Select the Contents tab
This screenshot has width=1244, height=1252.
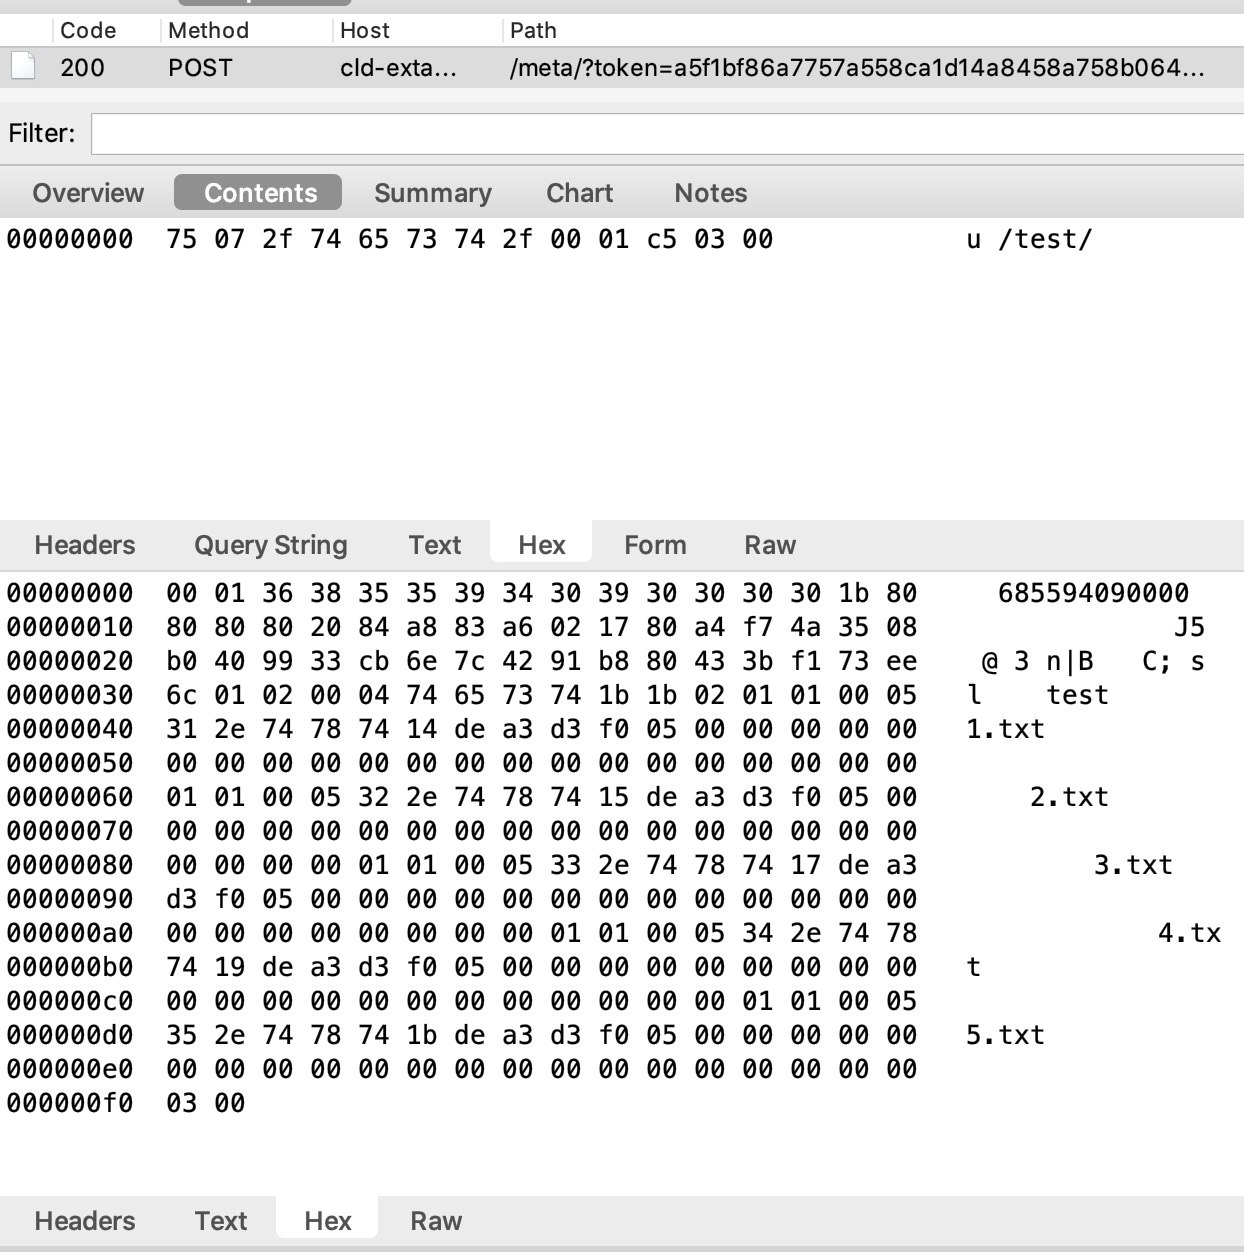260,193
